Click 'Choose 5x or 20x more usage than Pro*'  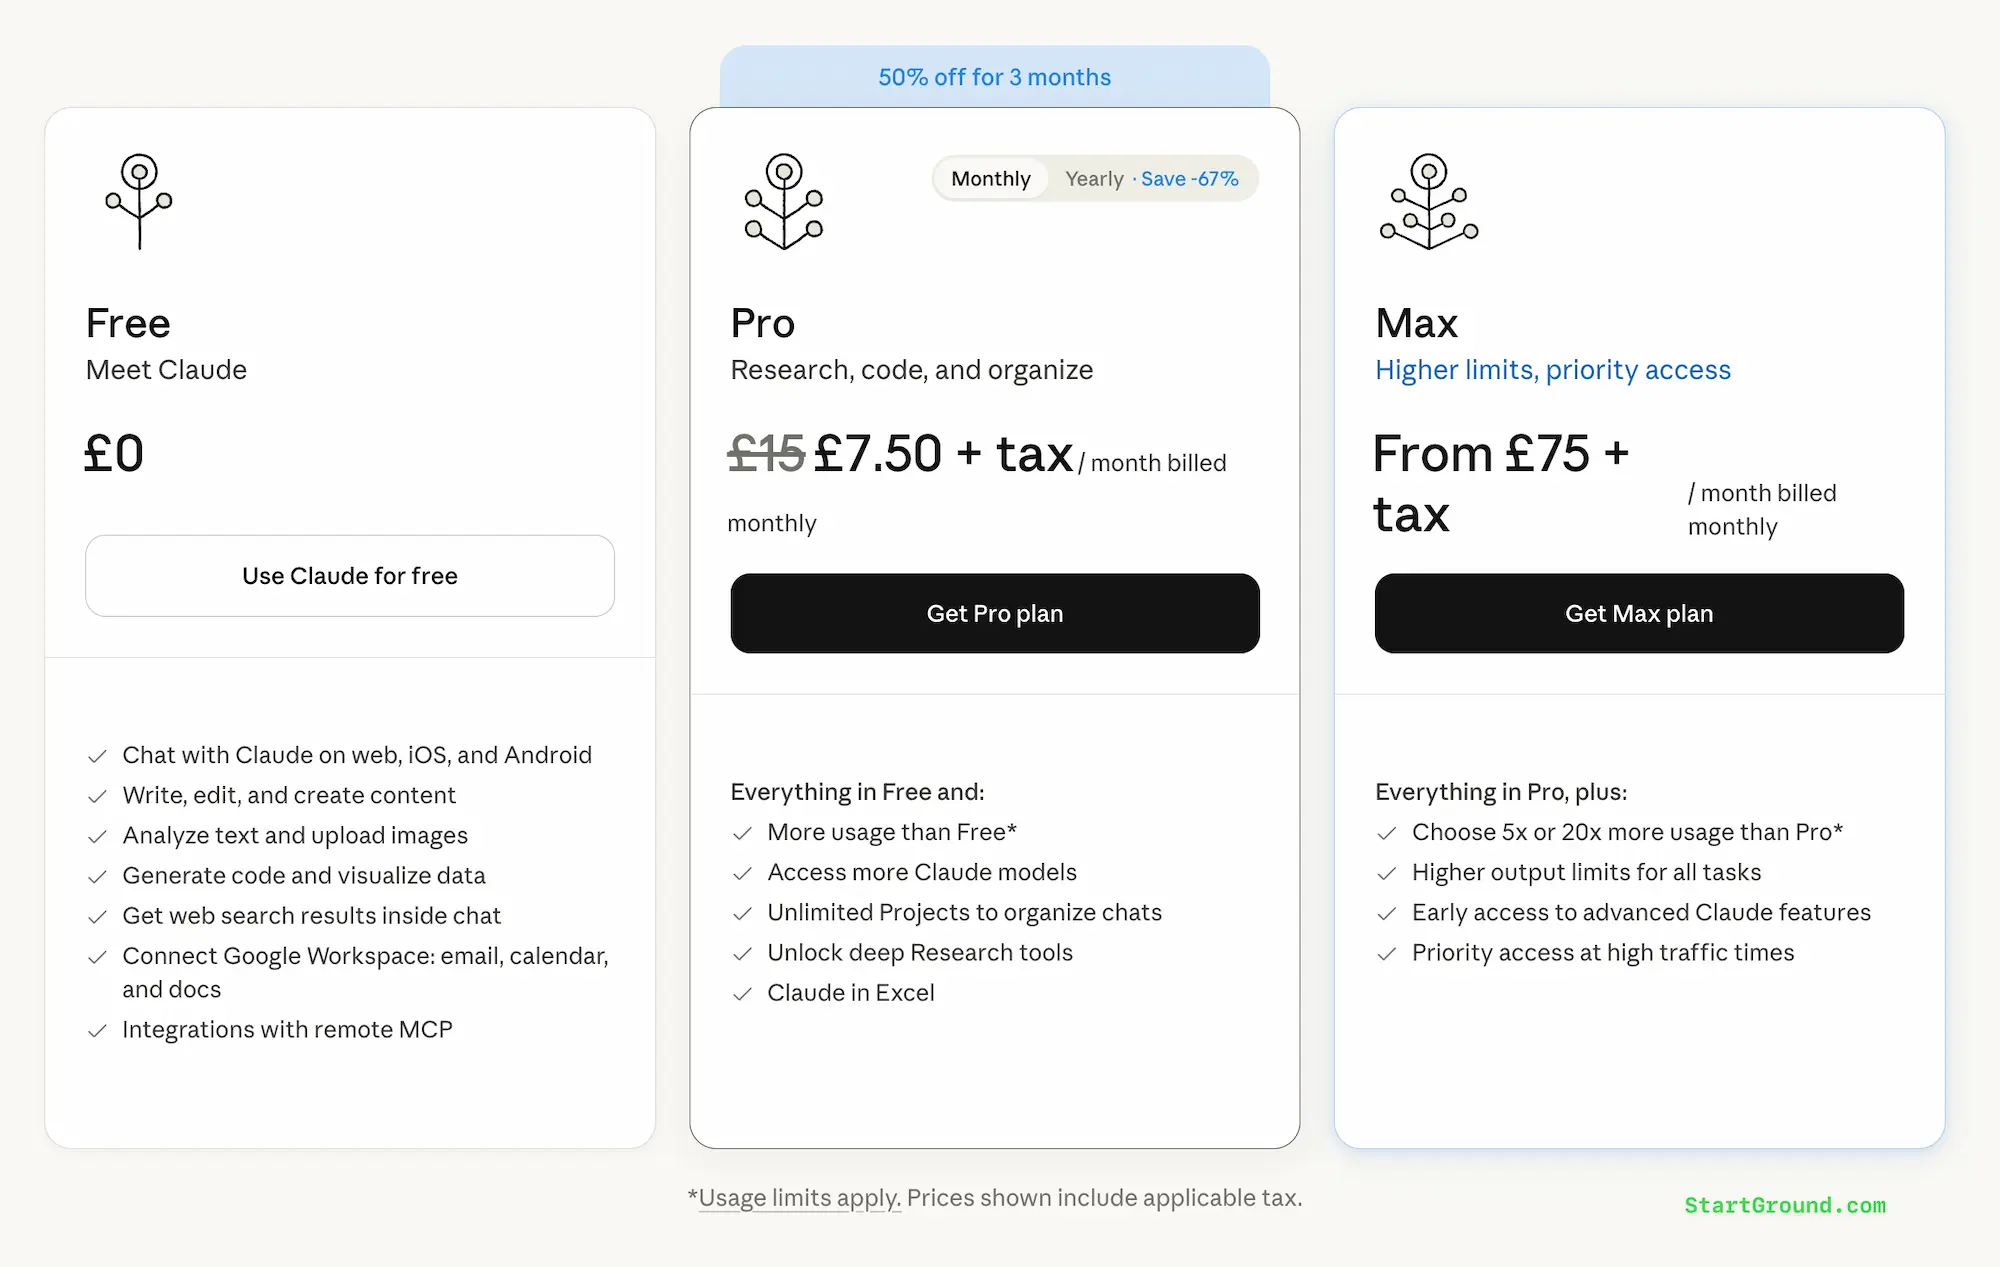click(x=1628, y=832)
